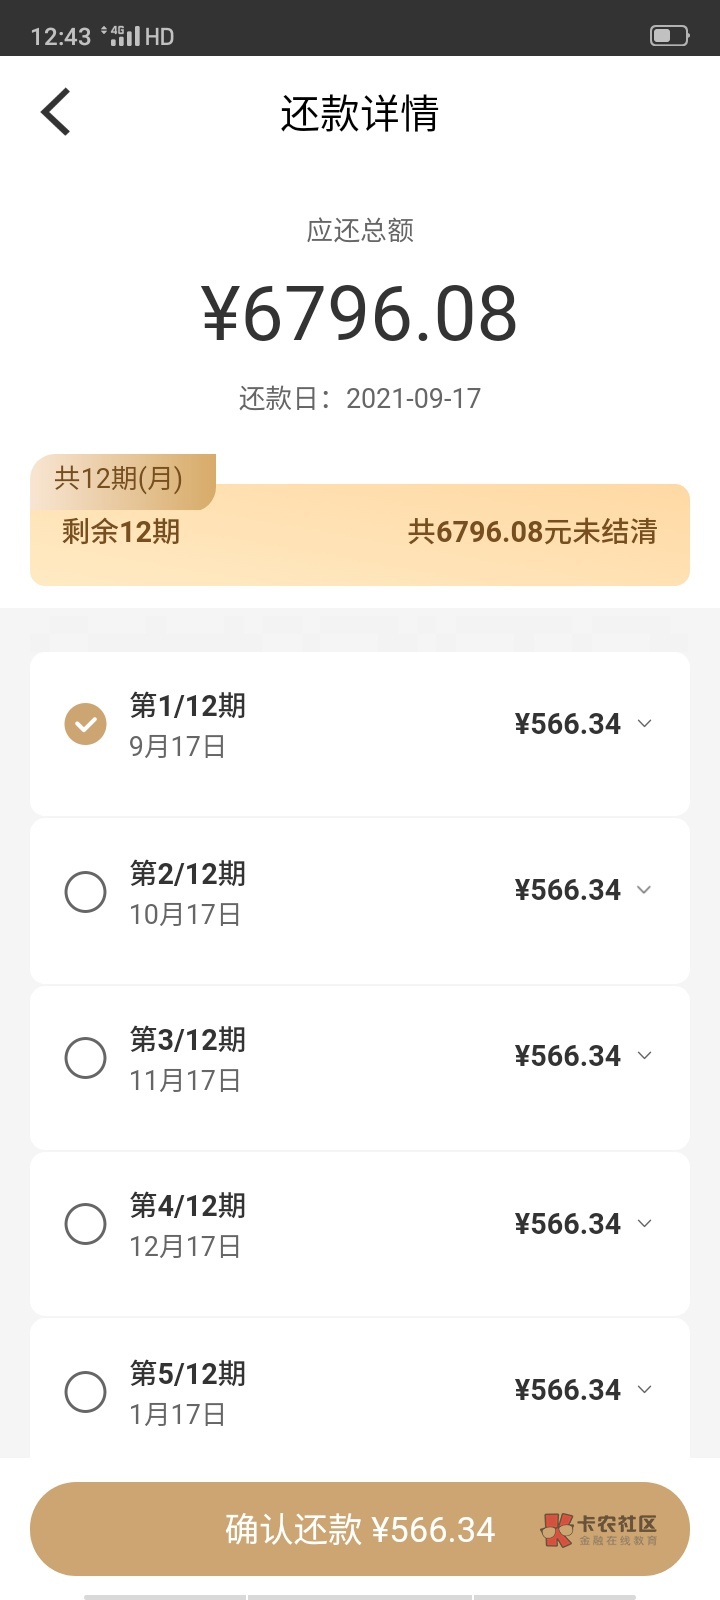This screenshot has height=1600, width=720.
Task: Uncheck the 第1/12期 installment checkmark
Action: pyautogui.click(x=86, y=724)
